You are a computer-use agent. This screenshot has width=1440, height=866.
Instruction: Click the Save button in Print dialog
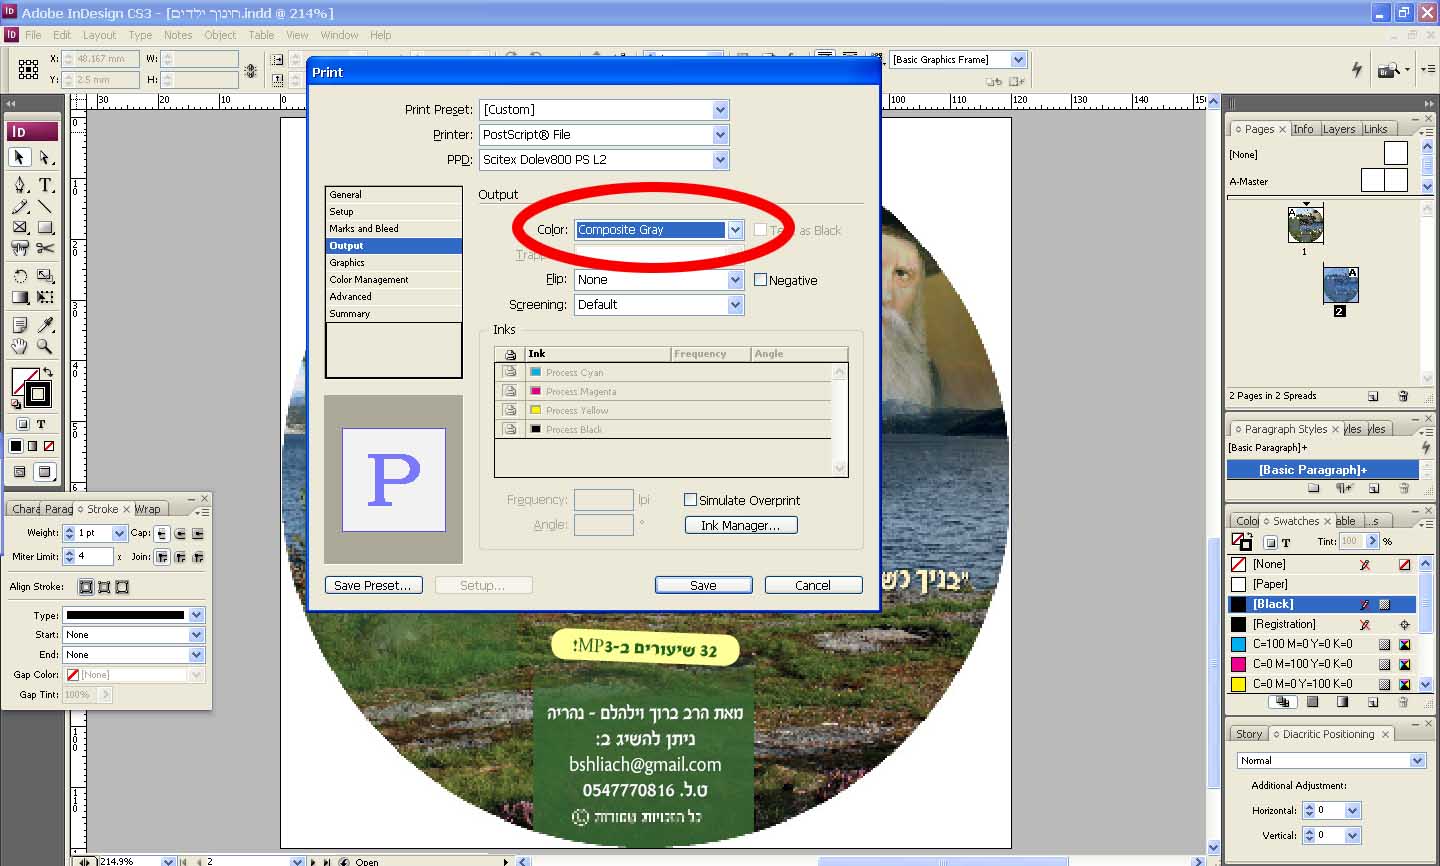[703, 586]
